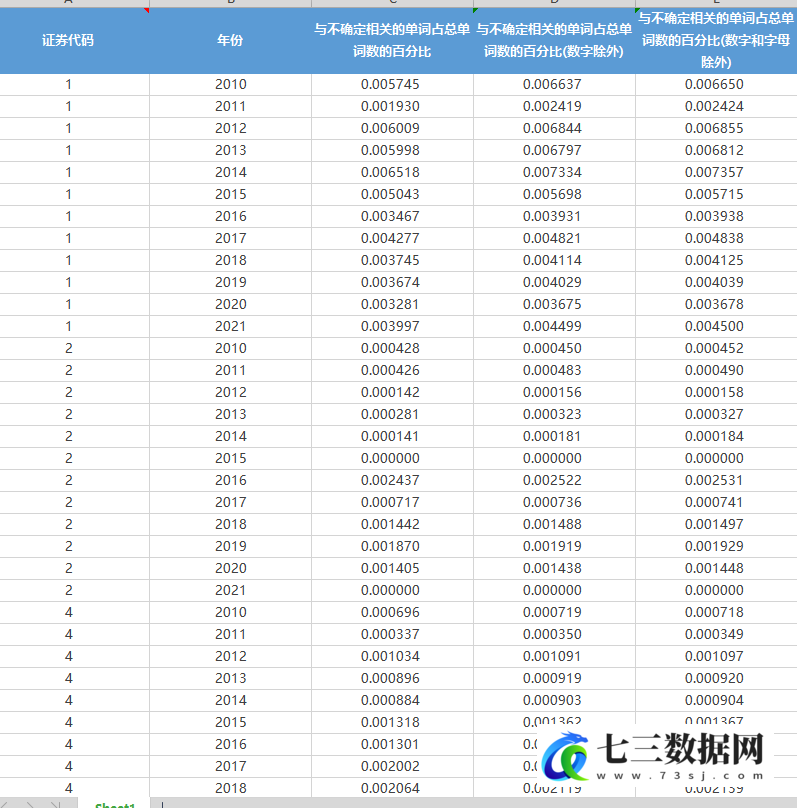797x808 pixels.
Task: Select cell with value 0.006650
Action: coord(716,85)
